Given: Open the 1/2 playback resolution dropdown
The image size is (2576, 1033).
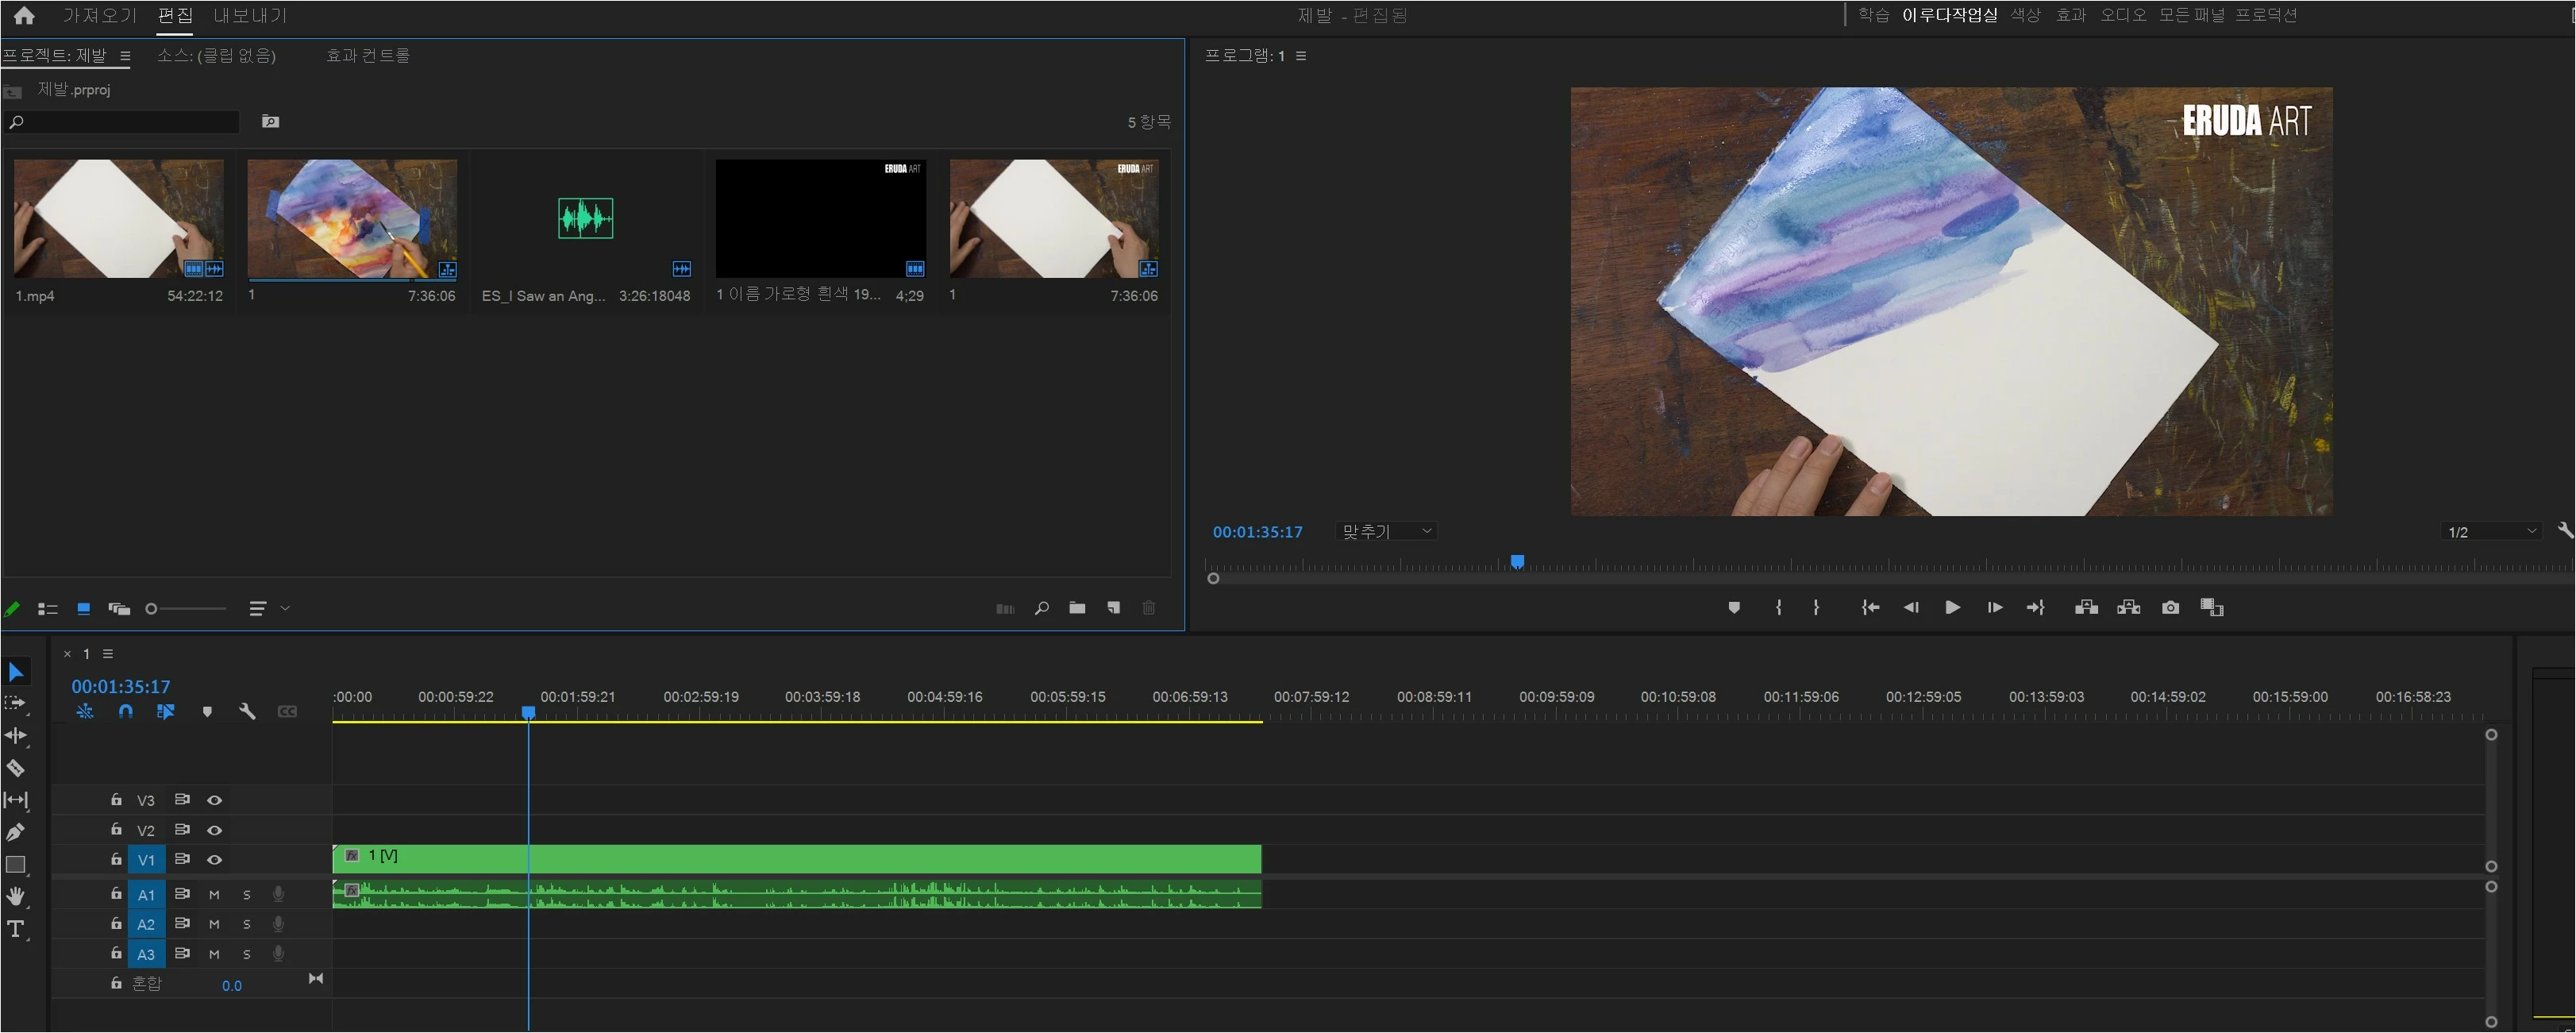Looking at the screenshot, I should pyautogui.click(x=2490, y=531).
